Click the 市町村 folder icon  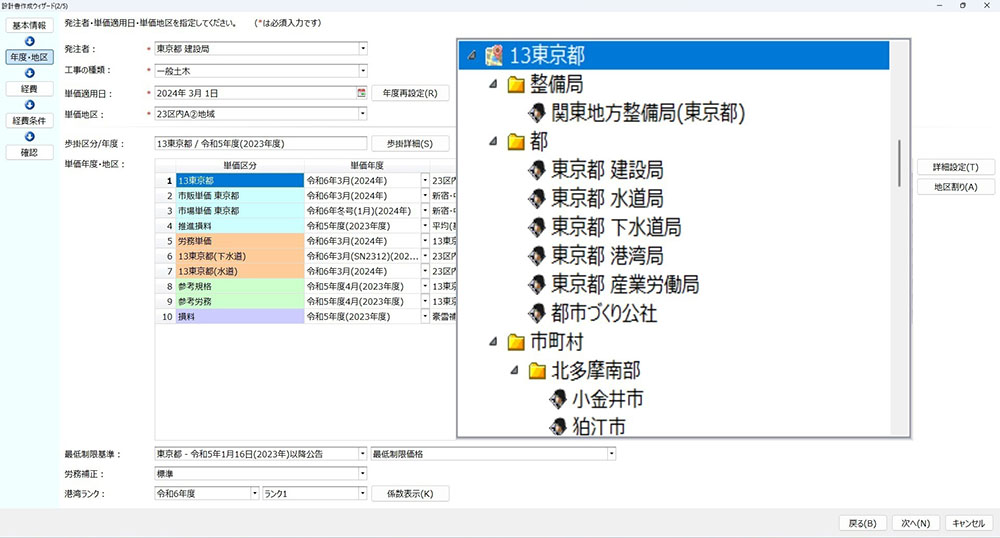click(516, 342)
